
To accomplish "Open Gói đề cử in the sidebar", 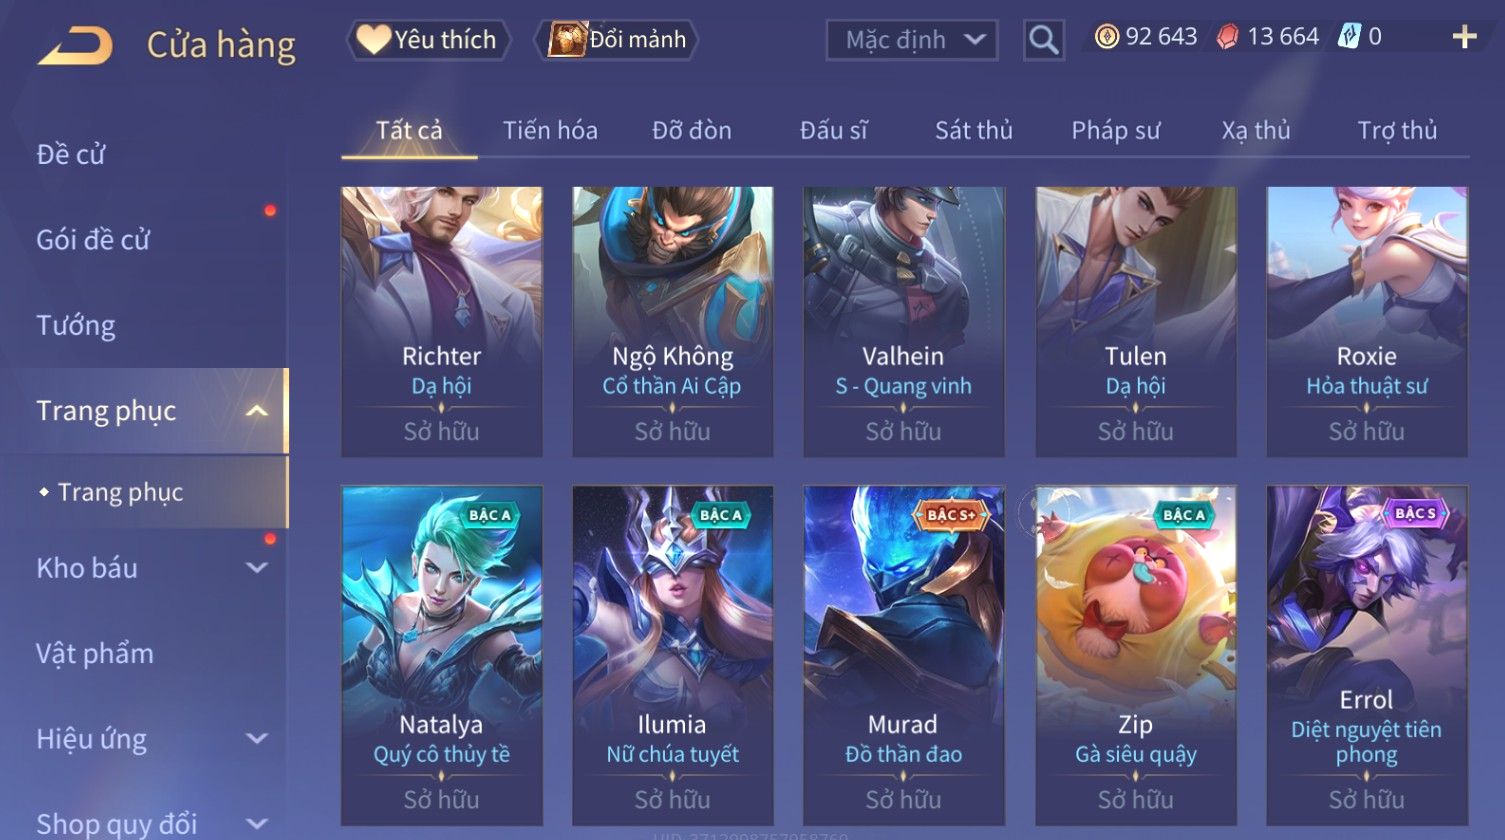I will (x=93, y=240).
